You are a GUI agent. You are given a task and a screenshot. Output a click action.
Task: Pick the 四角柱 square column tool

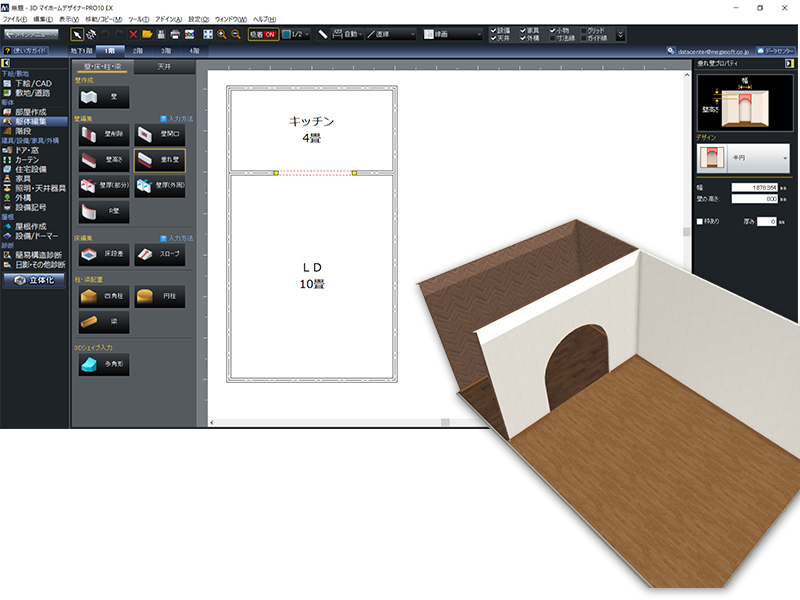coord(104,297)
